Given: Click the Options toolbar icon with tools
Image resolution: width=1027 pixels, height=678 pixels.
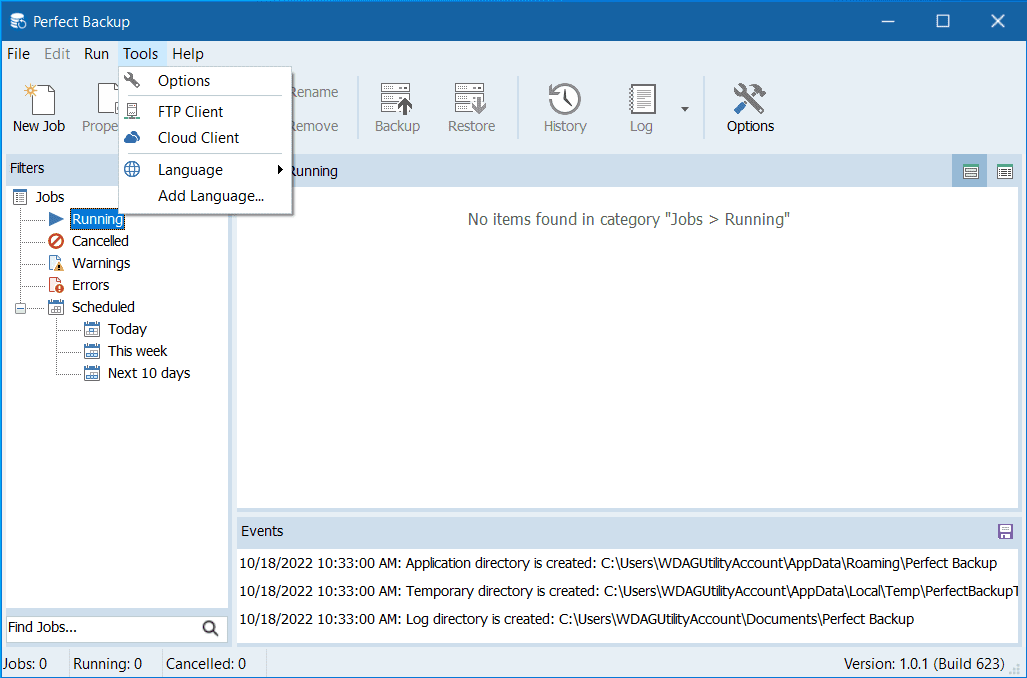Looking at the screenshot, I should coord(750,108).
